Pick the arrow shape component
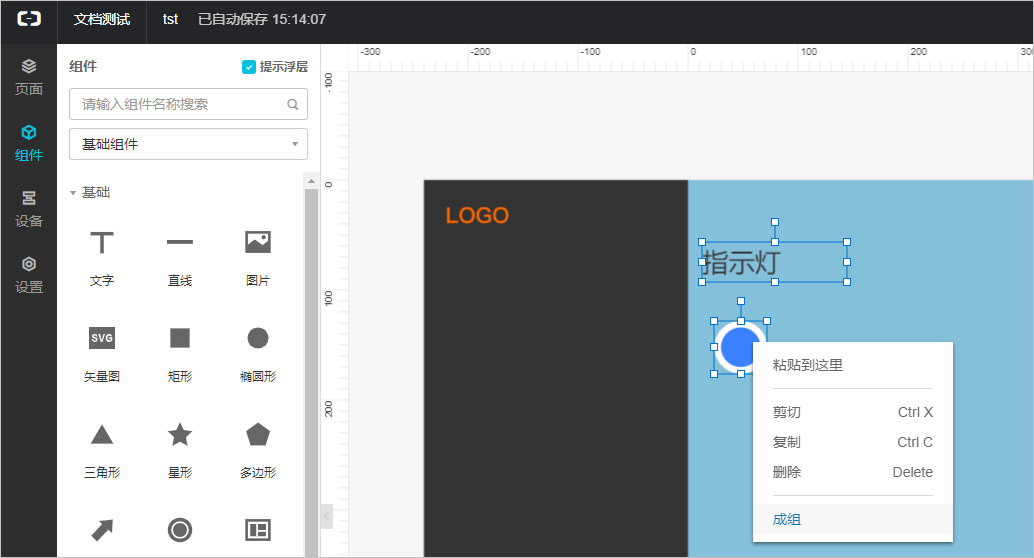The height and width of the screenshot is (558, 1034). pos(102,530)
